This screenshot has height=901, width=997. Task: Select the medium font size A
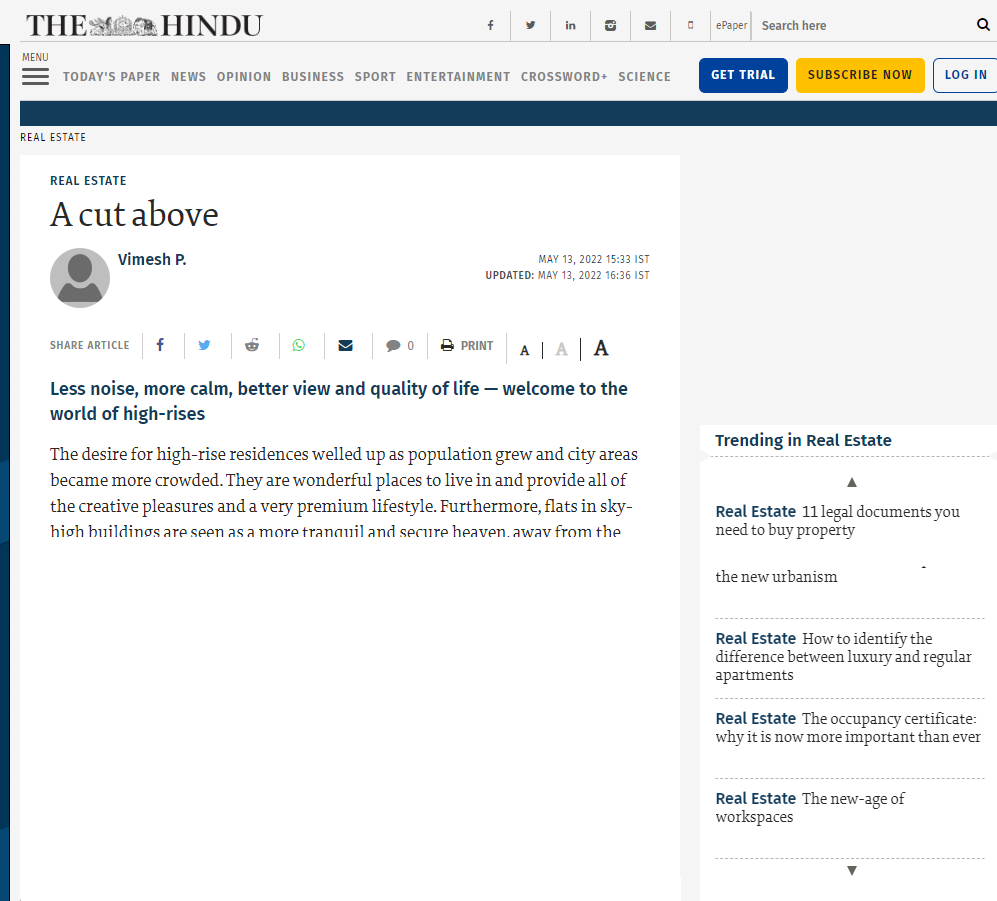(561, 349)
